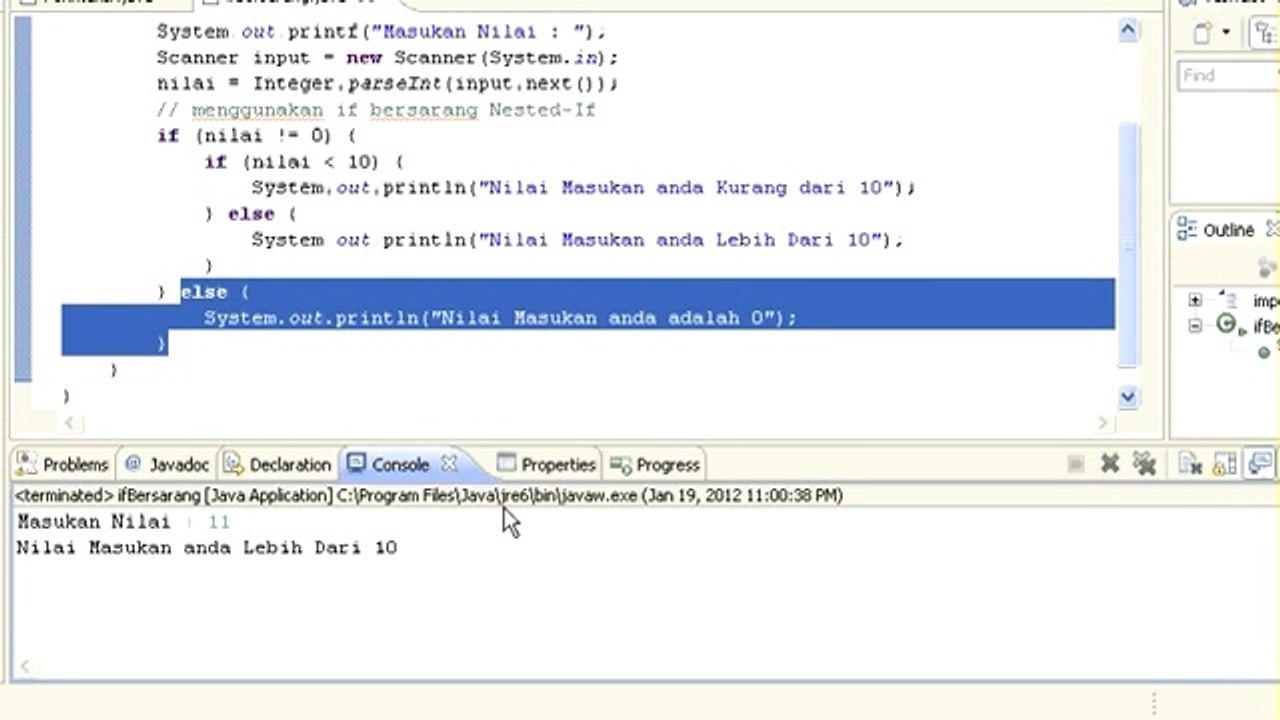1280x720 pixels.
Task: Click the Progress tab icon
Action: tap(620, 464)
